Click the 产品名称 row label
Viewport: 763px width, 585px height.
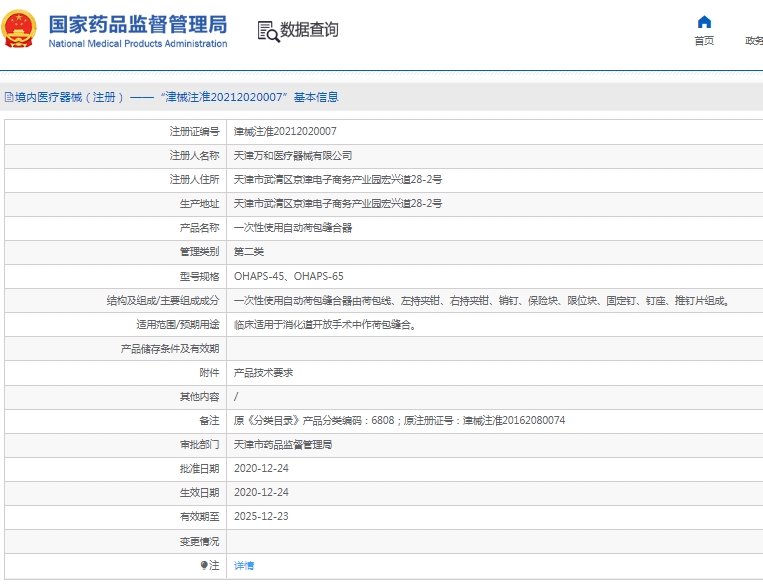point(200,228)
